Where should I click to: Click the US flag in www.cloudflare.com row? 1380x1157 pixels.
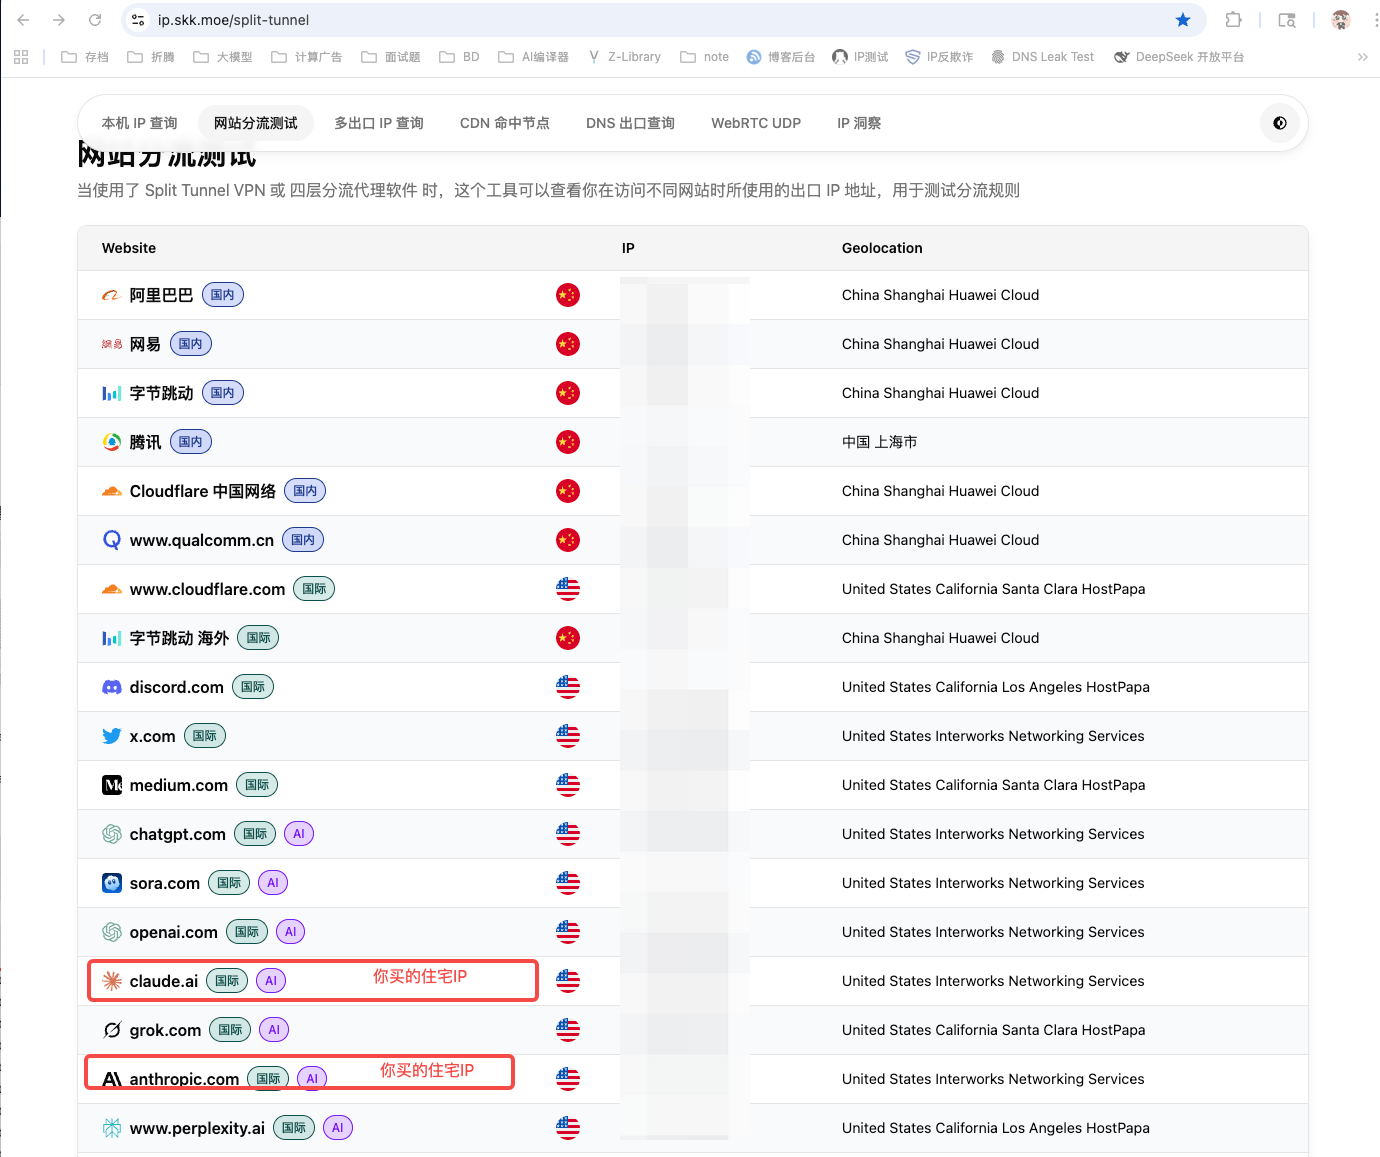[x=568, y=589]
